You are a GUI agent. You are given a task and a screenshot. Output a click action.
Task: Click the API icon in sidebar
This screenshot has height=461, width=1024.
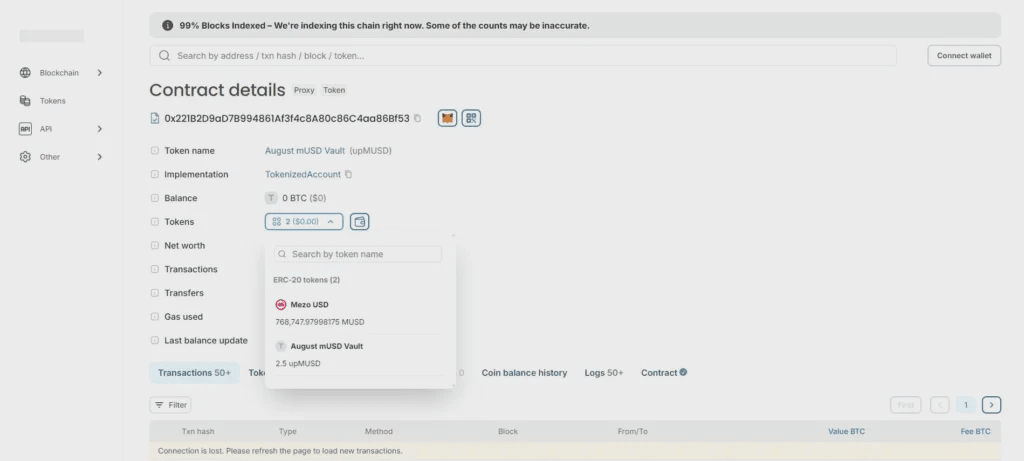tap(25, 129)
